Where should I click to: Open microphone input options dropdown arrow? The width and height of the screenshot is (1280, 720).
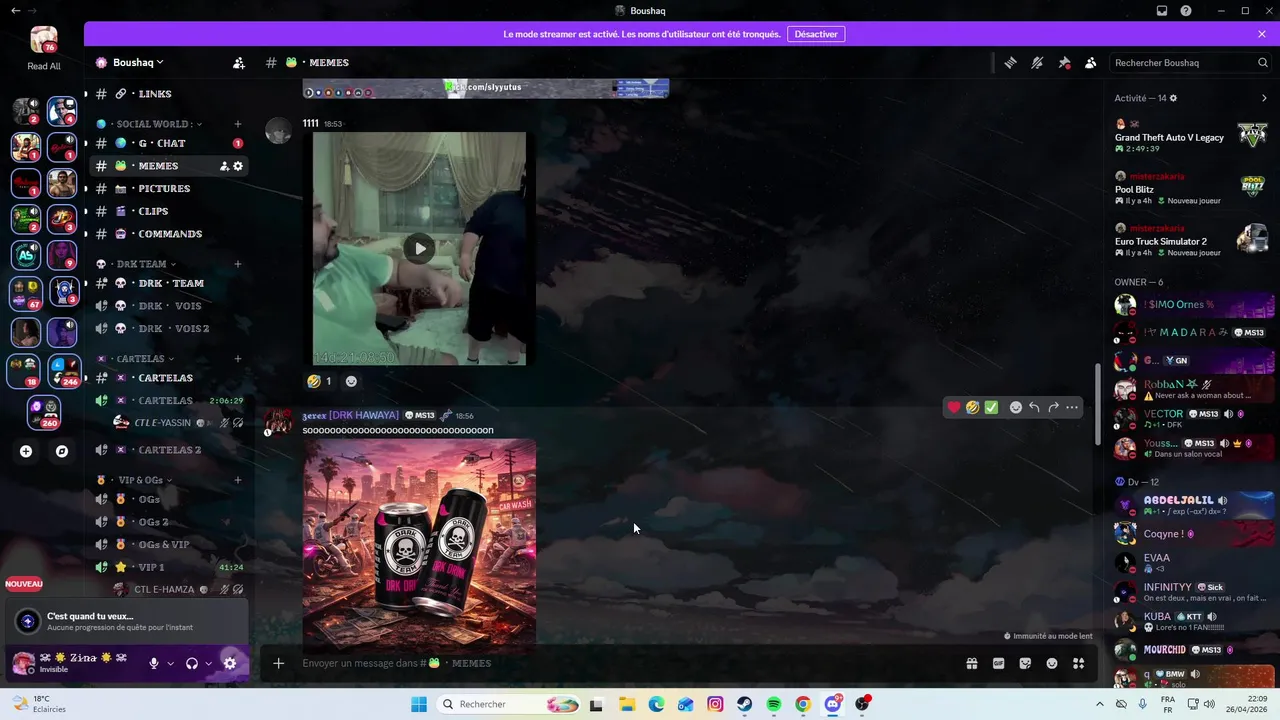(170, 663)
